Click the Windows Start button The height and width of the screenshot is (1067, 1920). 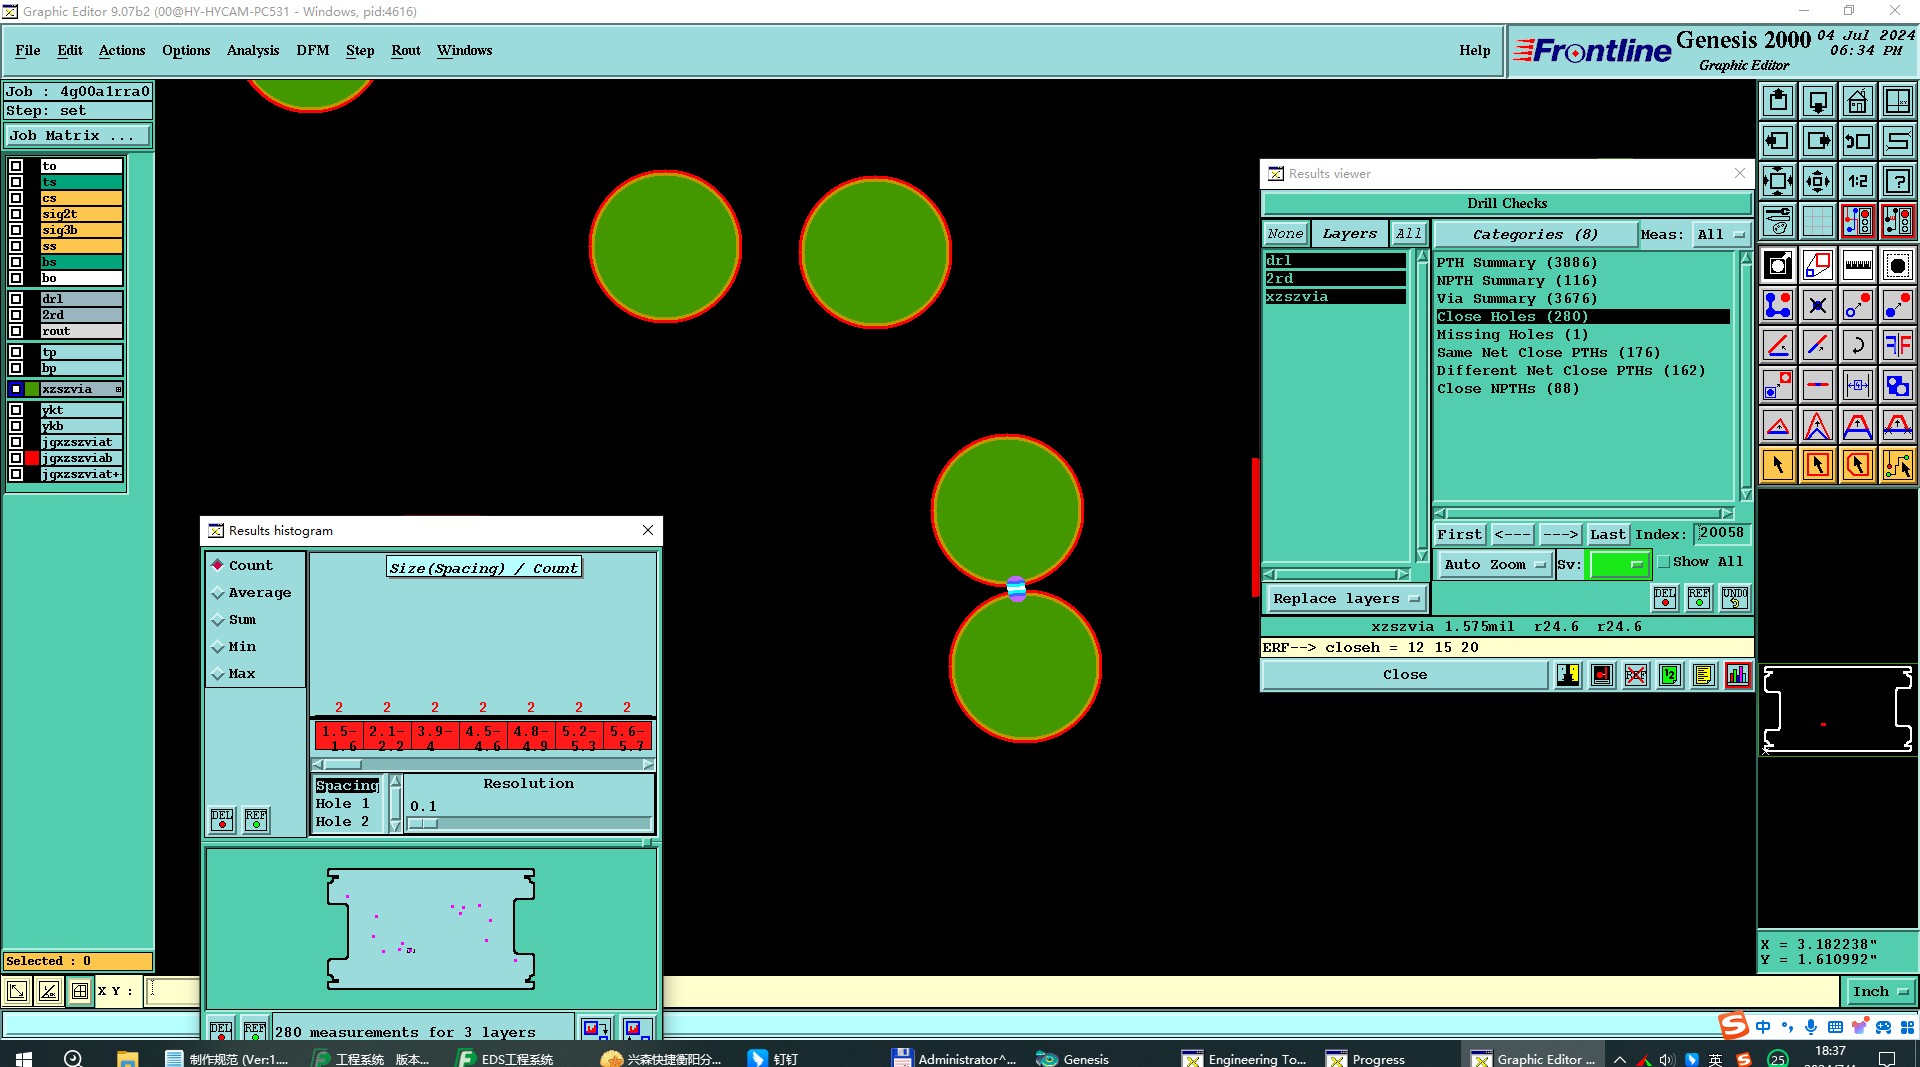[24, 1058]
